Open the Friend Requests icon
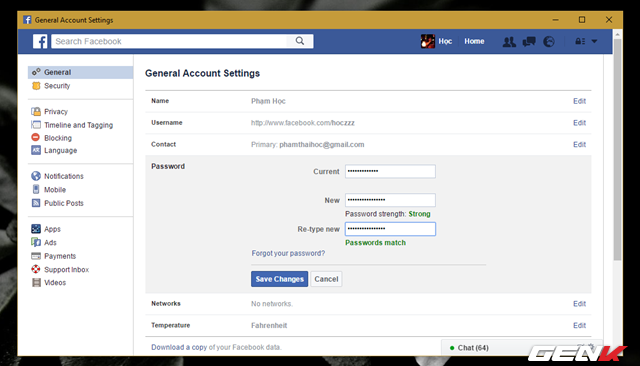640x366 pixels. point(509,42)
